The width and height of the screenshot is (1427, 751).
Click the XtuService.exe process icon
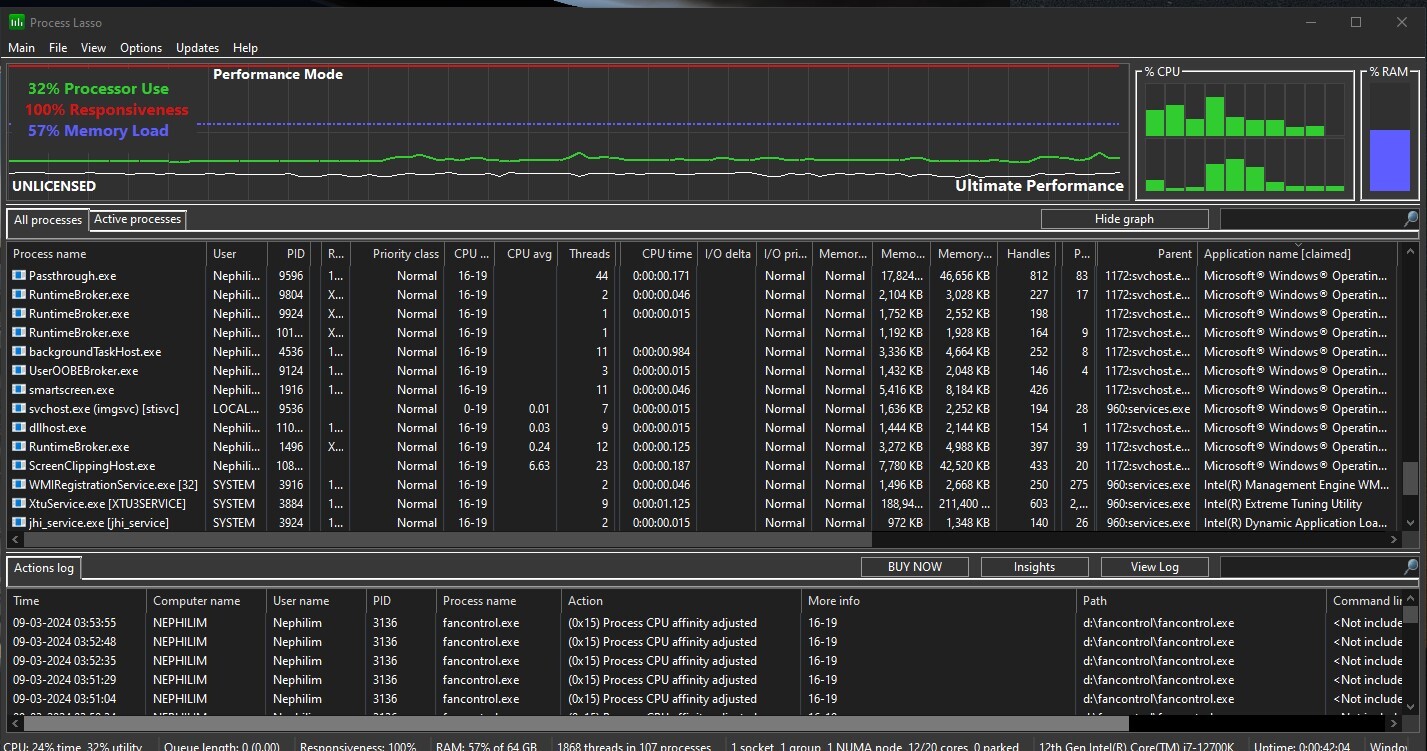pos(19,504)
